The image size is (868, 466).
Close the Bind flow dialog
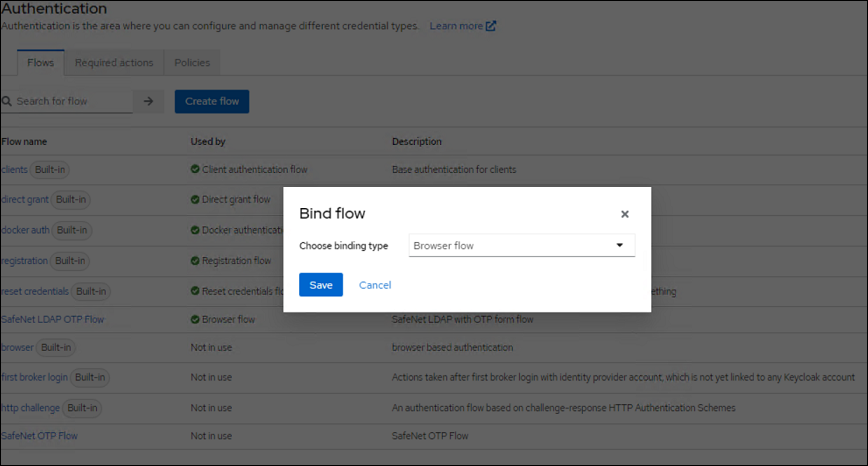tap(624, 214)
